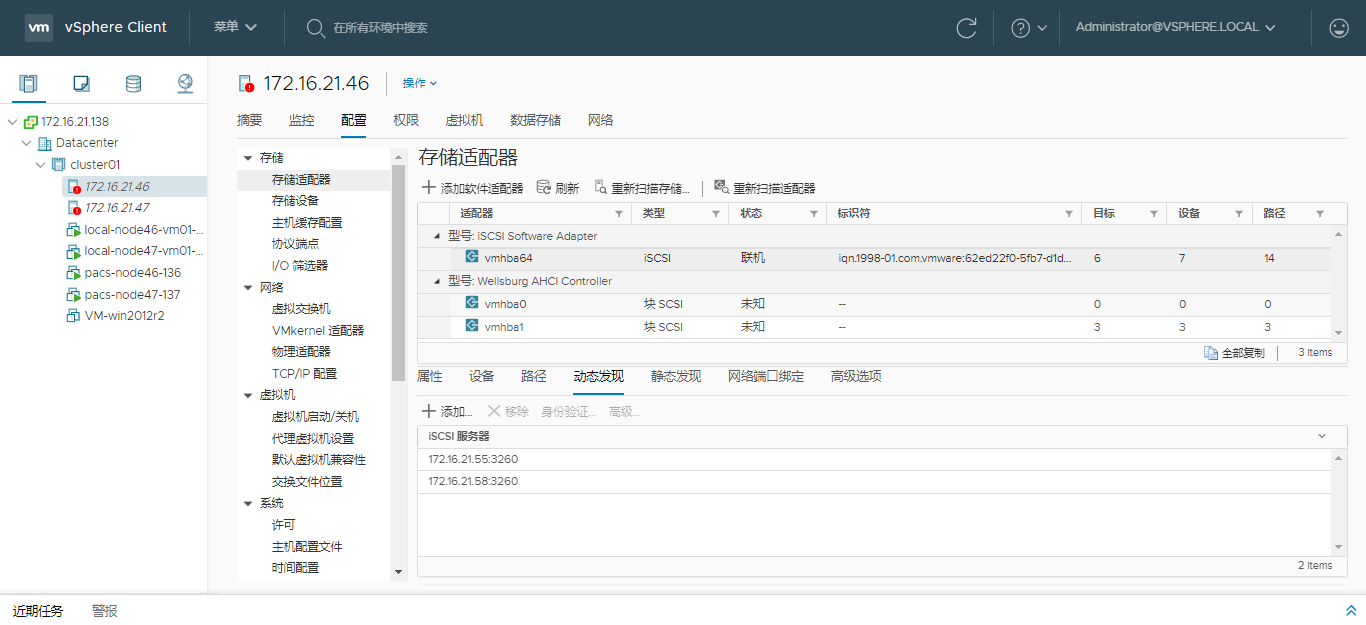Image resolution: width=1366 pixels, height=625 pixels.
Task: Open 虚拟交换机 in configuration menu
Action: tap(301, 309)
